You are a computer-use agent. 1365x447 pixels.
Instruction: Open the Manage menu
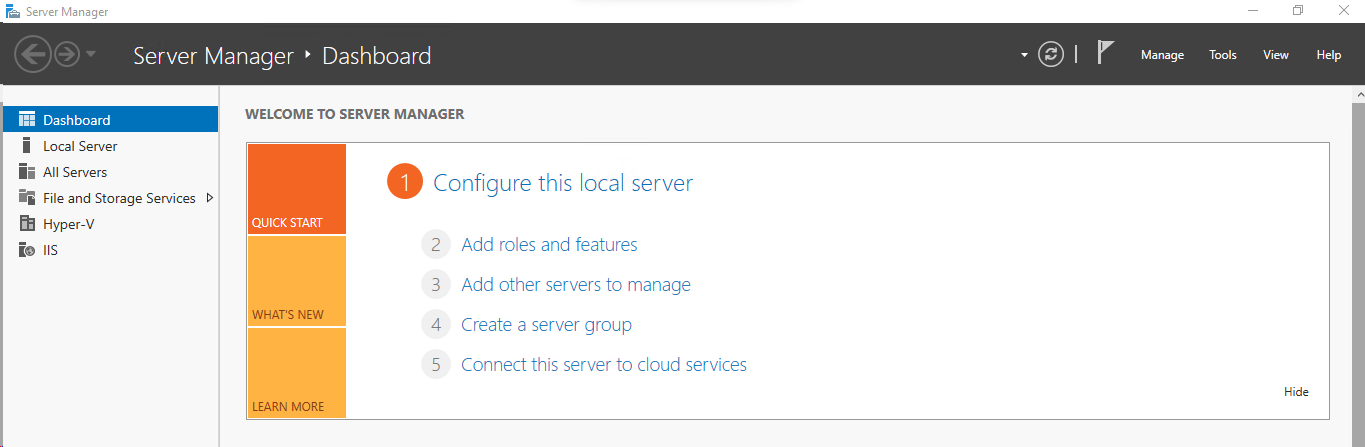pos(1162,55)
